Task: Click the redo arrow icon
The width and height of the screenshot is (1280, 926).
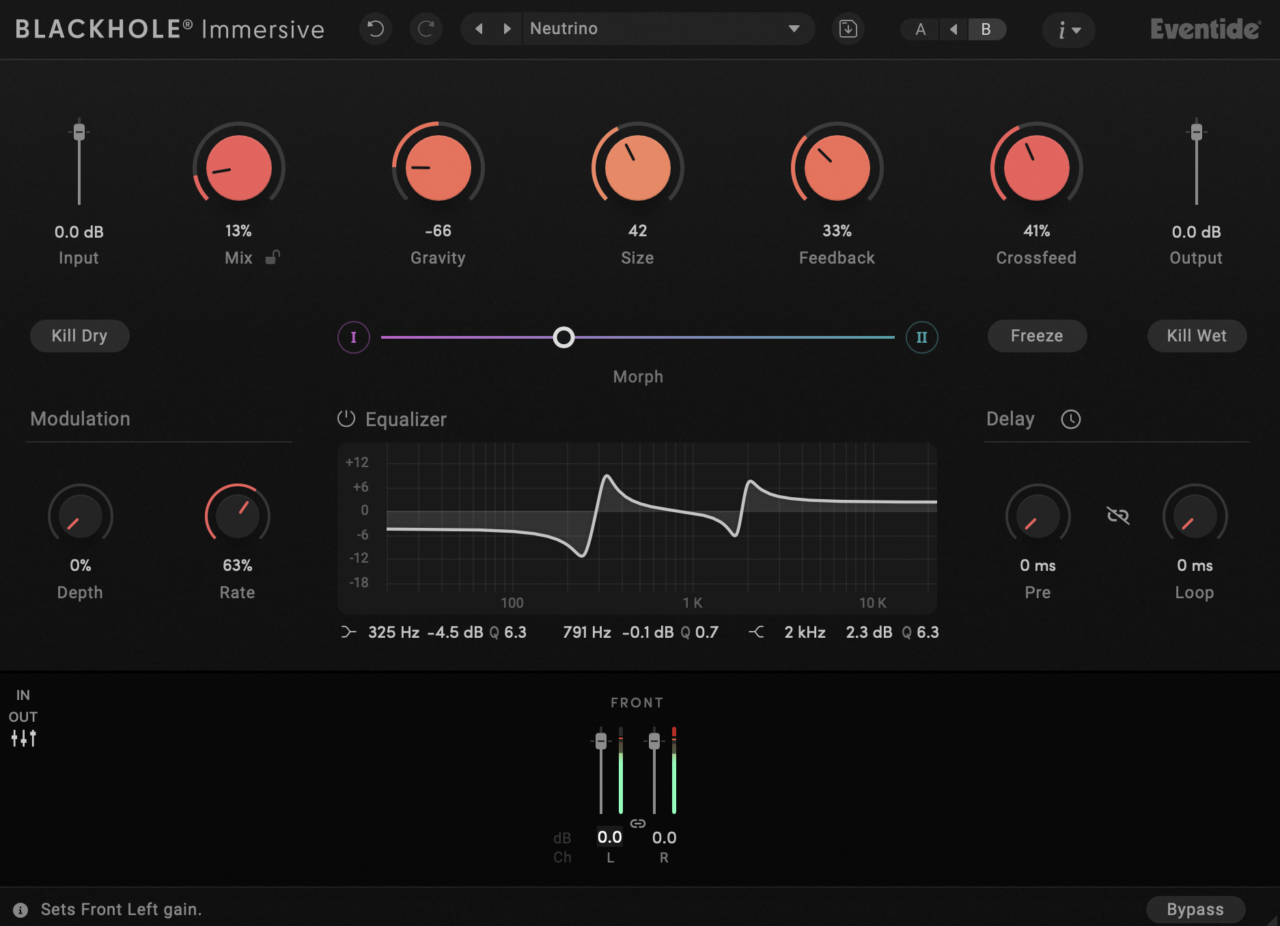Action: tap(427, 29)
